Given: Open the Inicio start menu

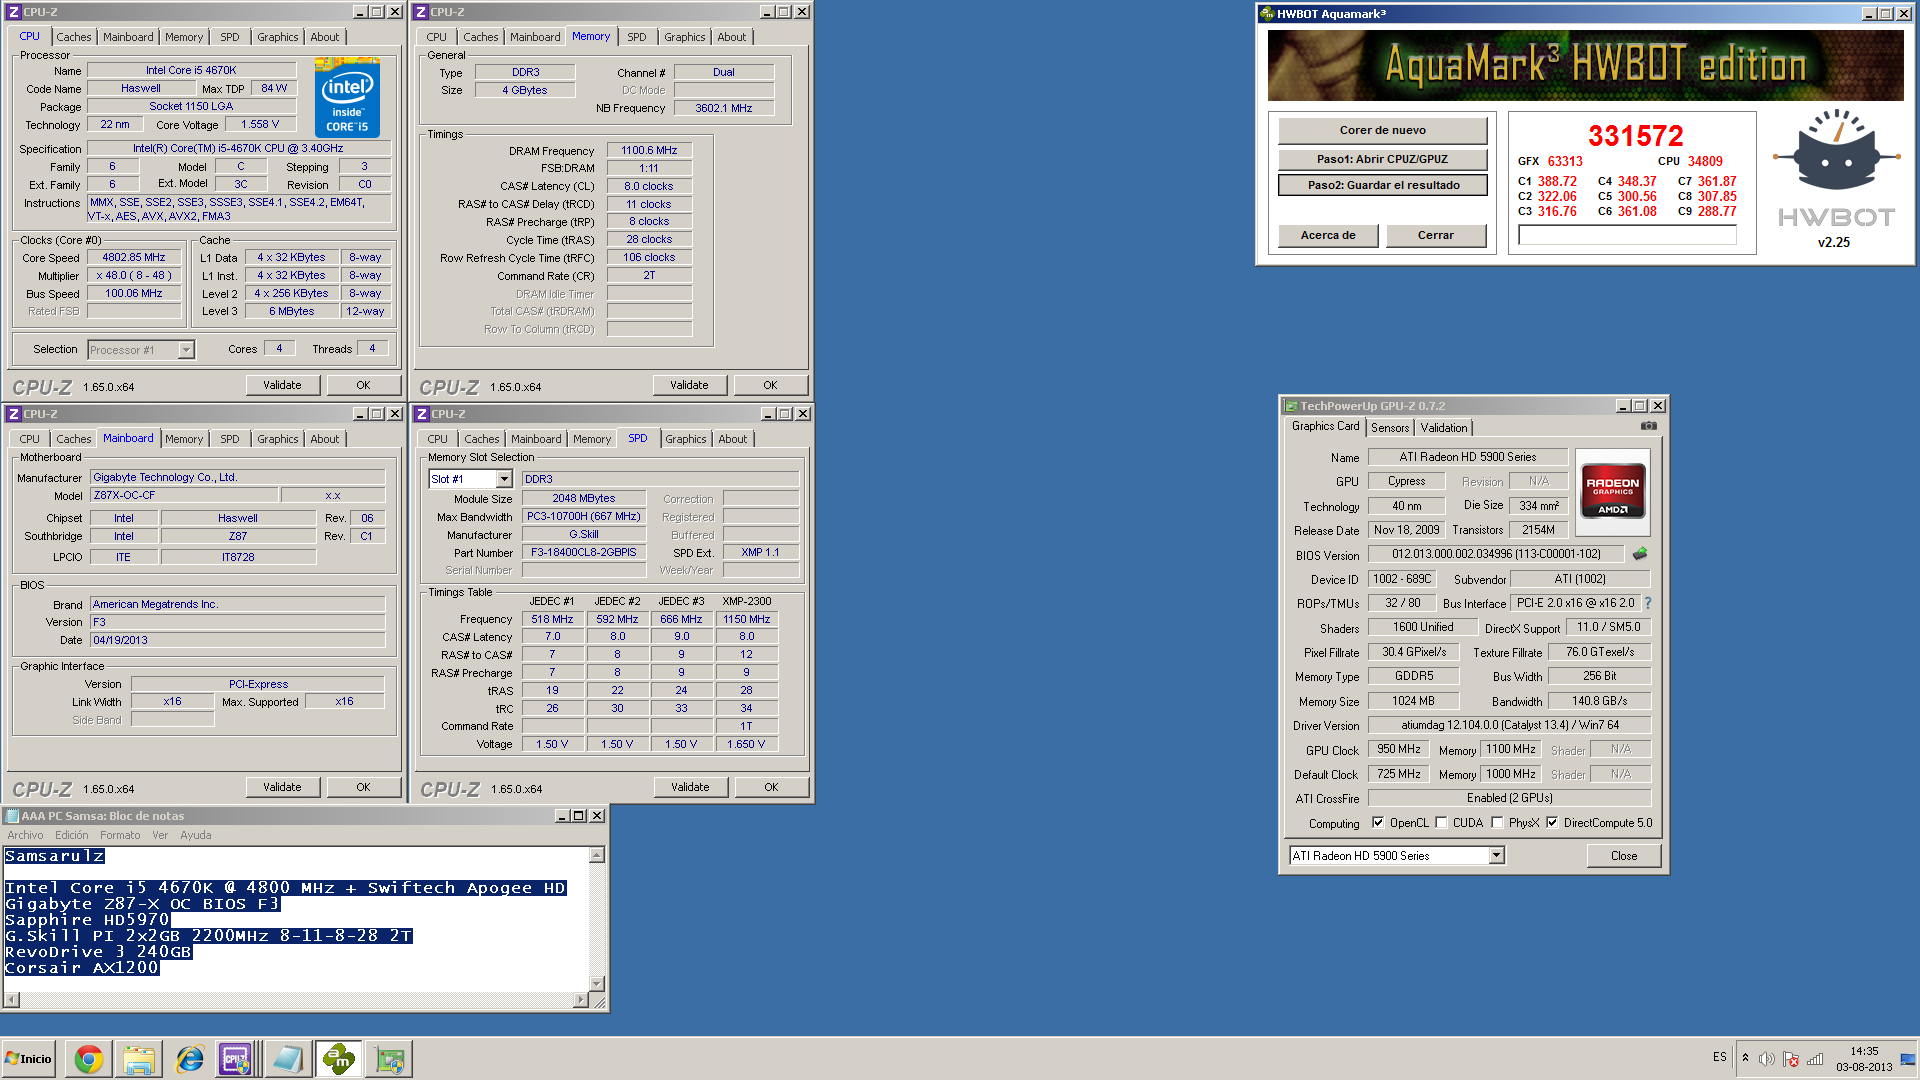Looking at the screenshot, I should [x=29, y=1059].
